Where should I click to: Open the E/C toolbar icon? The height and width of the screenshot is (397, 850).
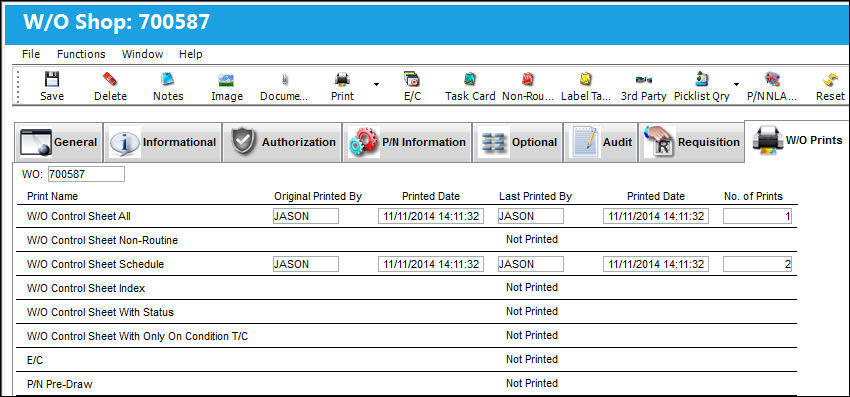tap(412, 79)
